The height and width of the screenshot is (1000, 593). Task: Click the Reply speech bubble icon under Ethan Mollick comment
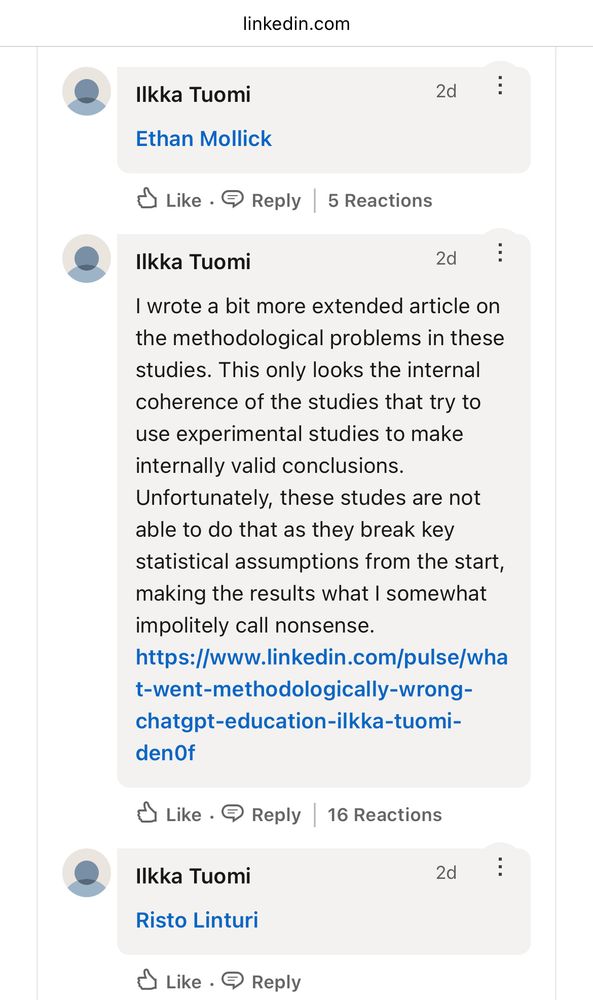click(233, 200)
